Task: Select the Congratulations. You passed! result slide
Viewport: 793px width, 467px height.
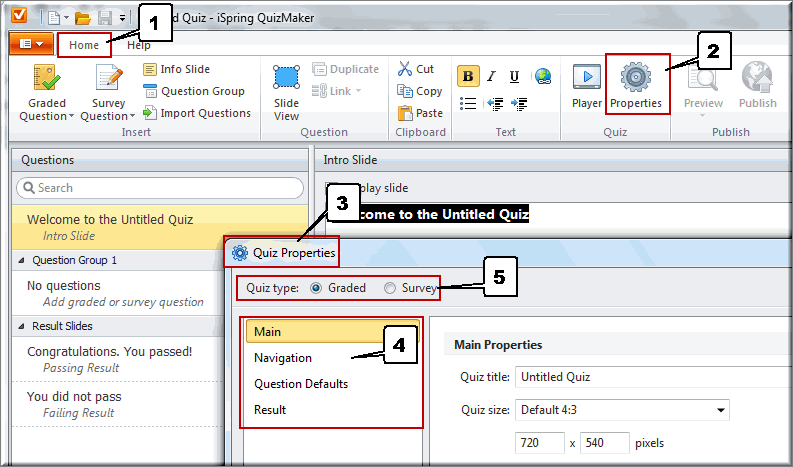Action: click(x=118, y=359)
